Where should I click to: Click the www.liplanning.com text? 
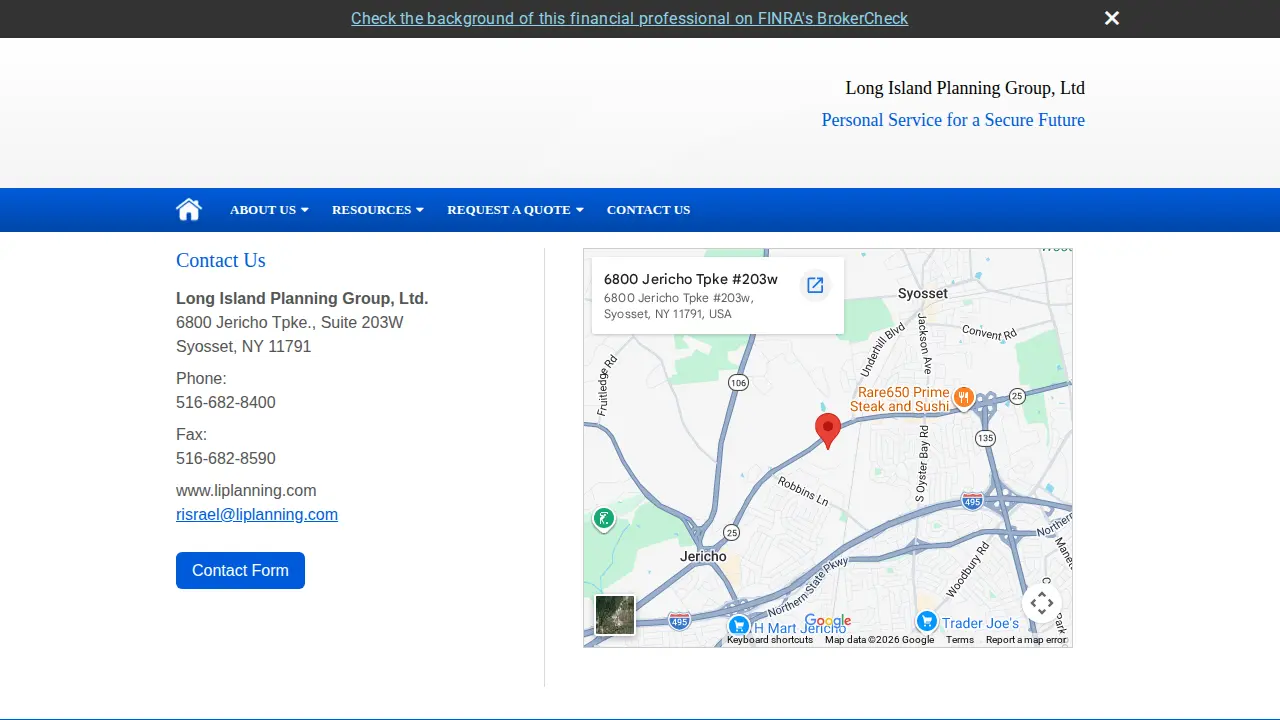pyautogui.click(x=246, y=490)
